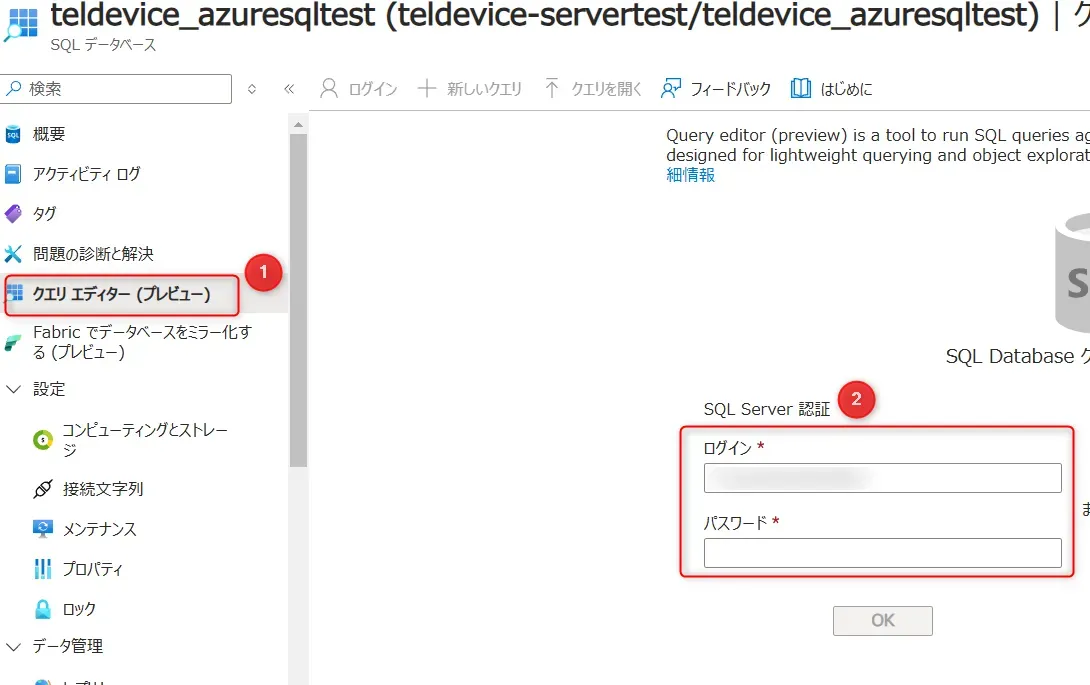Click the 概要 SQL overview icon

13,135
